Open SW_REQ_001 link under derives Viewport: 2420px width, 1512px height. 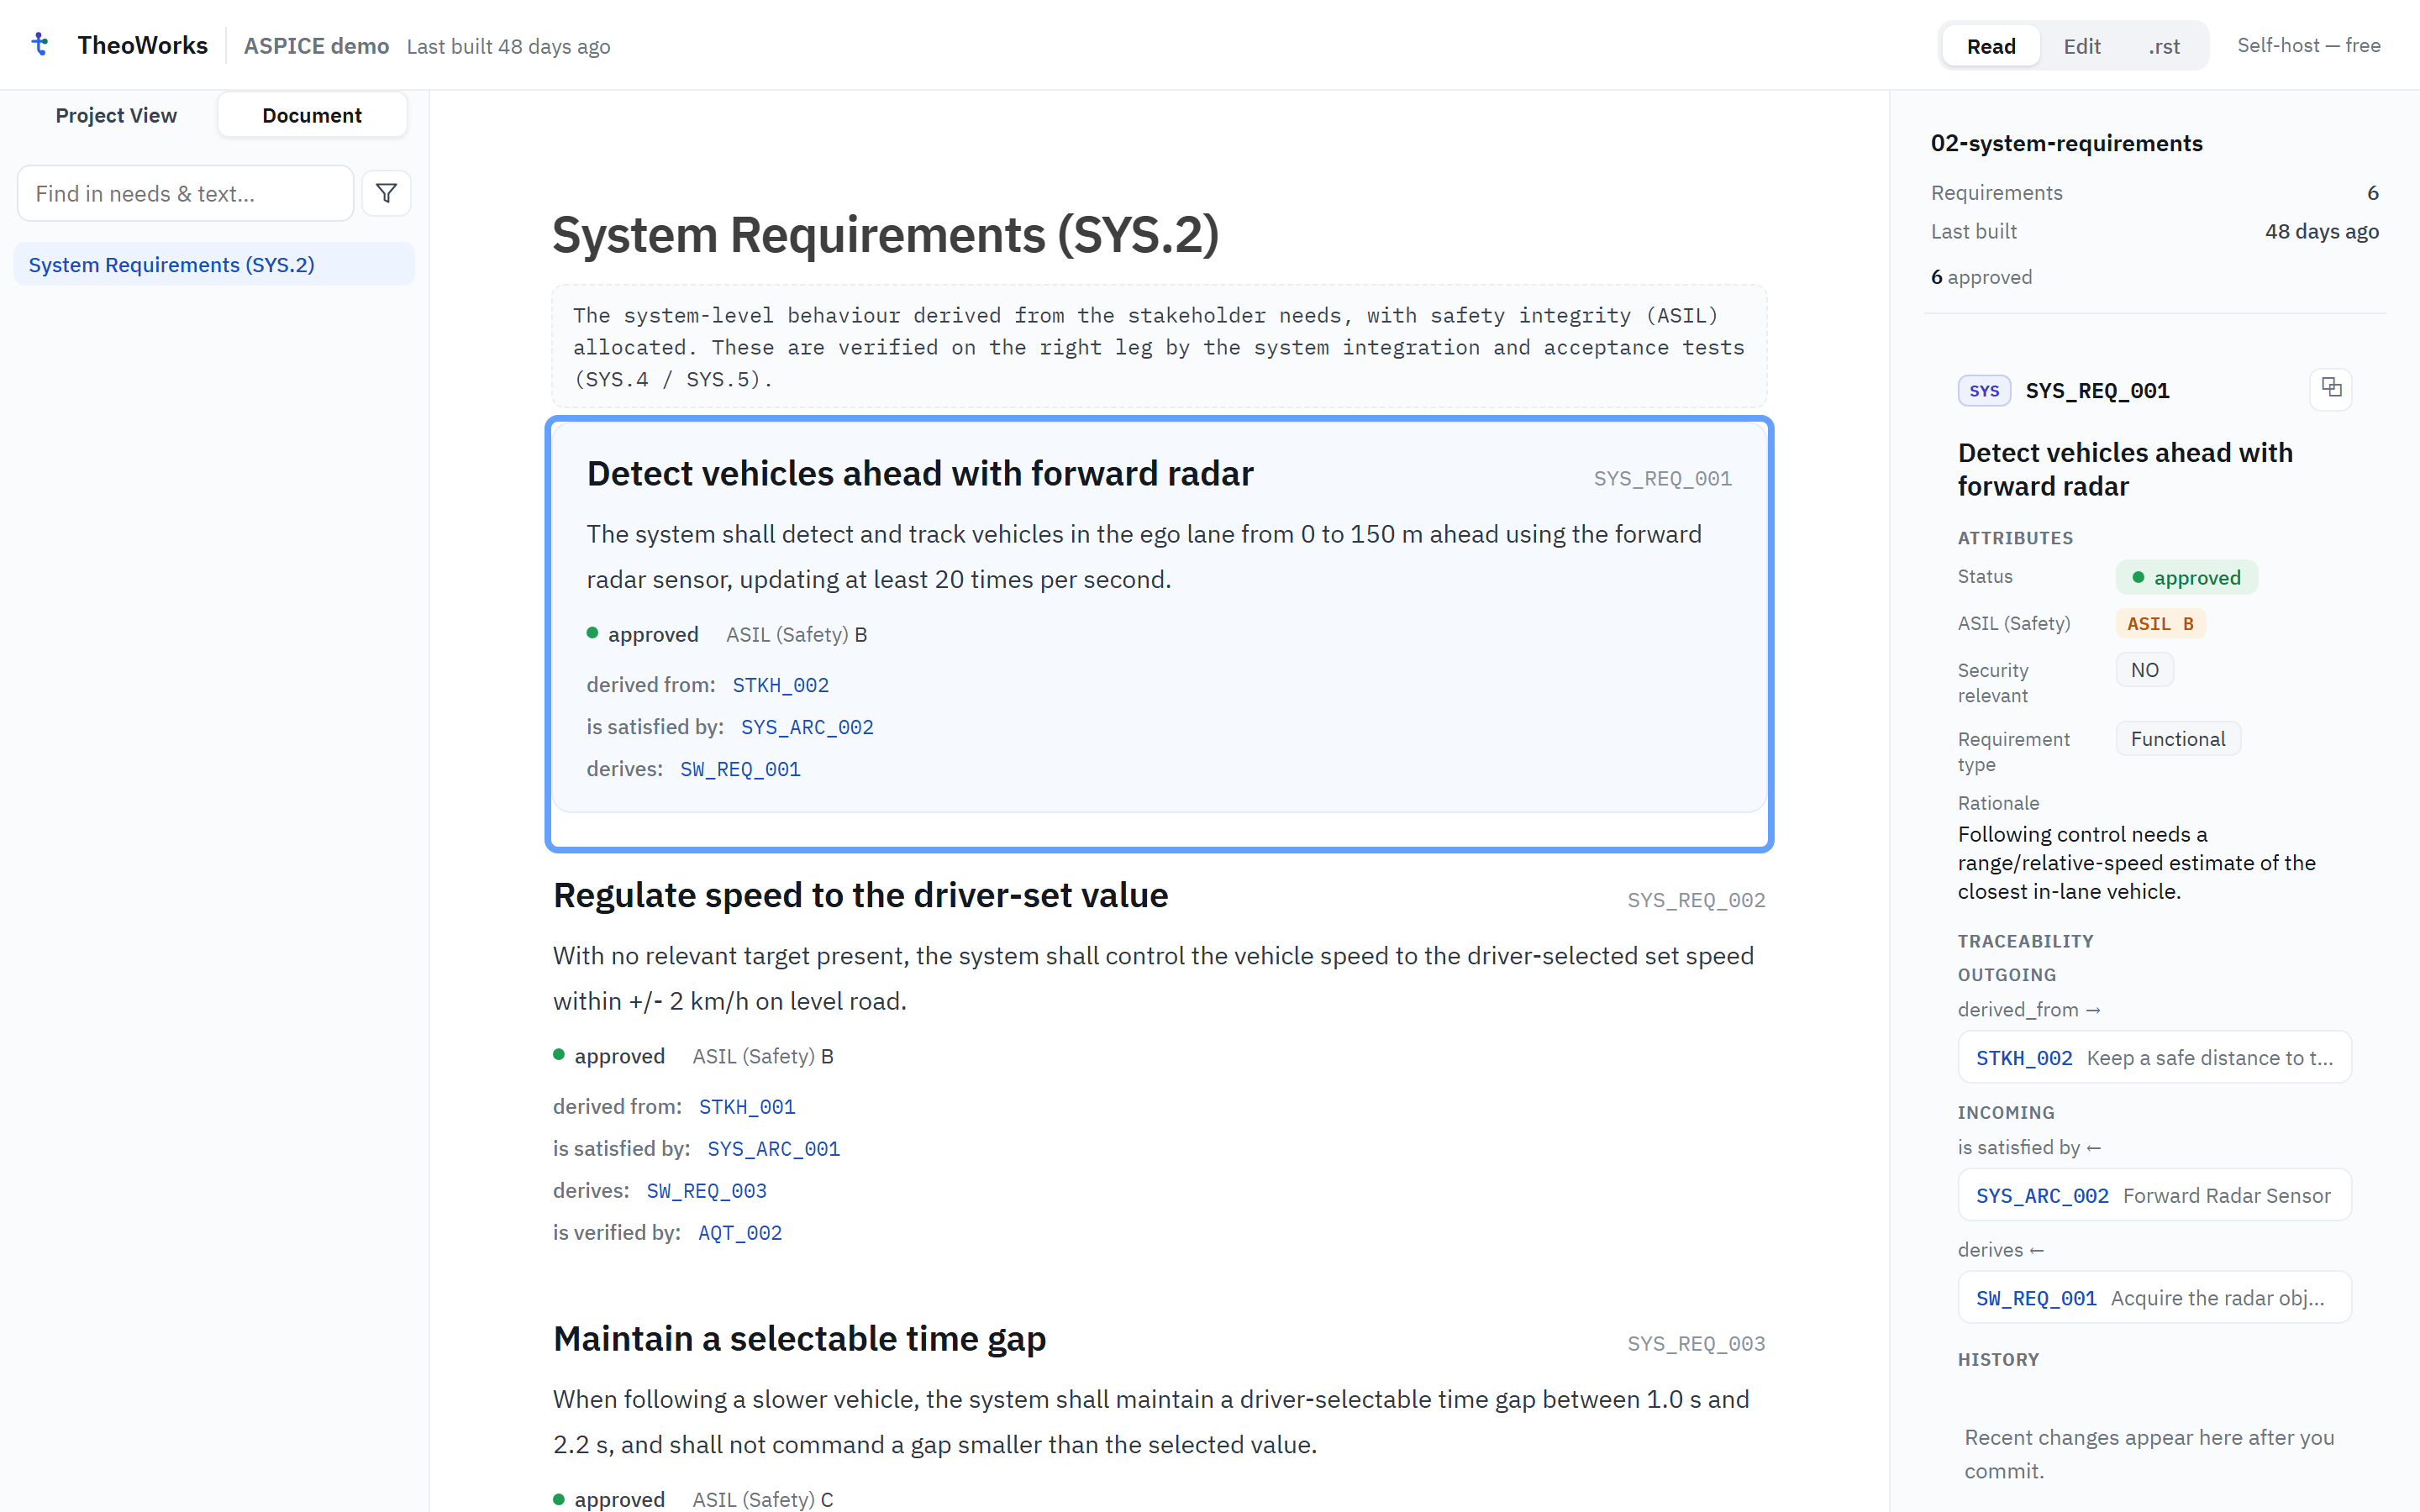(740, 769)
